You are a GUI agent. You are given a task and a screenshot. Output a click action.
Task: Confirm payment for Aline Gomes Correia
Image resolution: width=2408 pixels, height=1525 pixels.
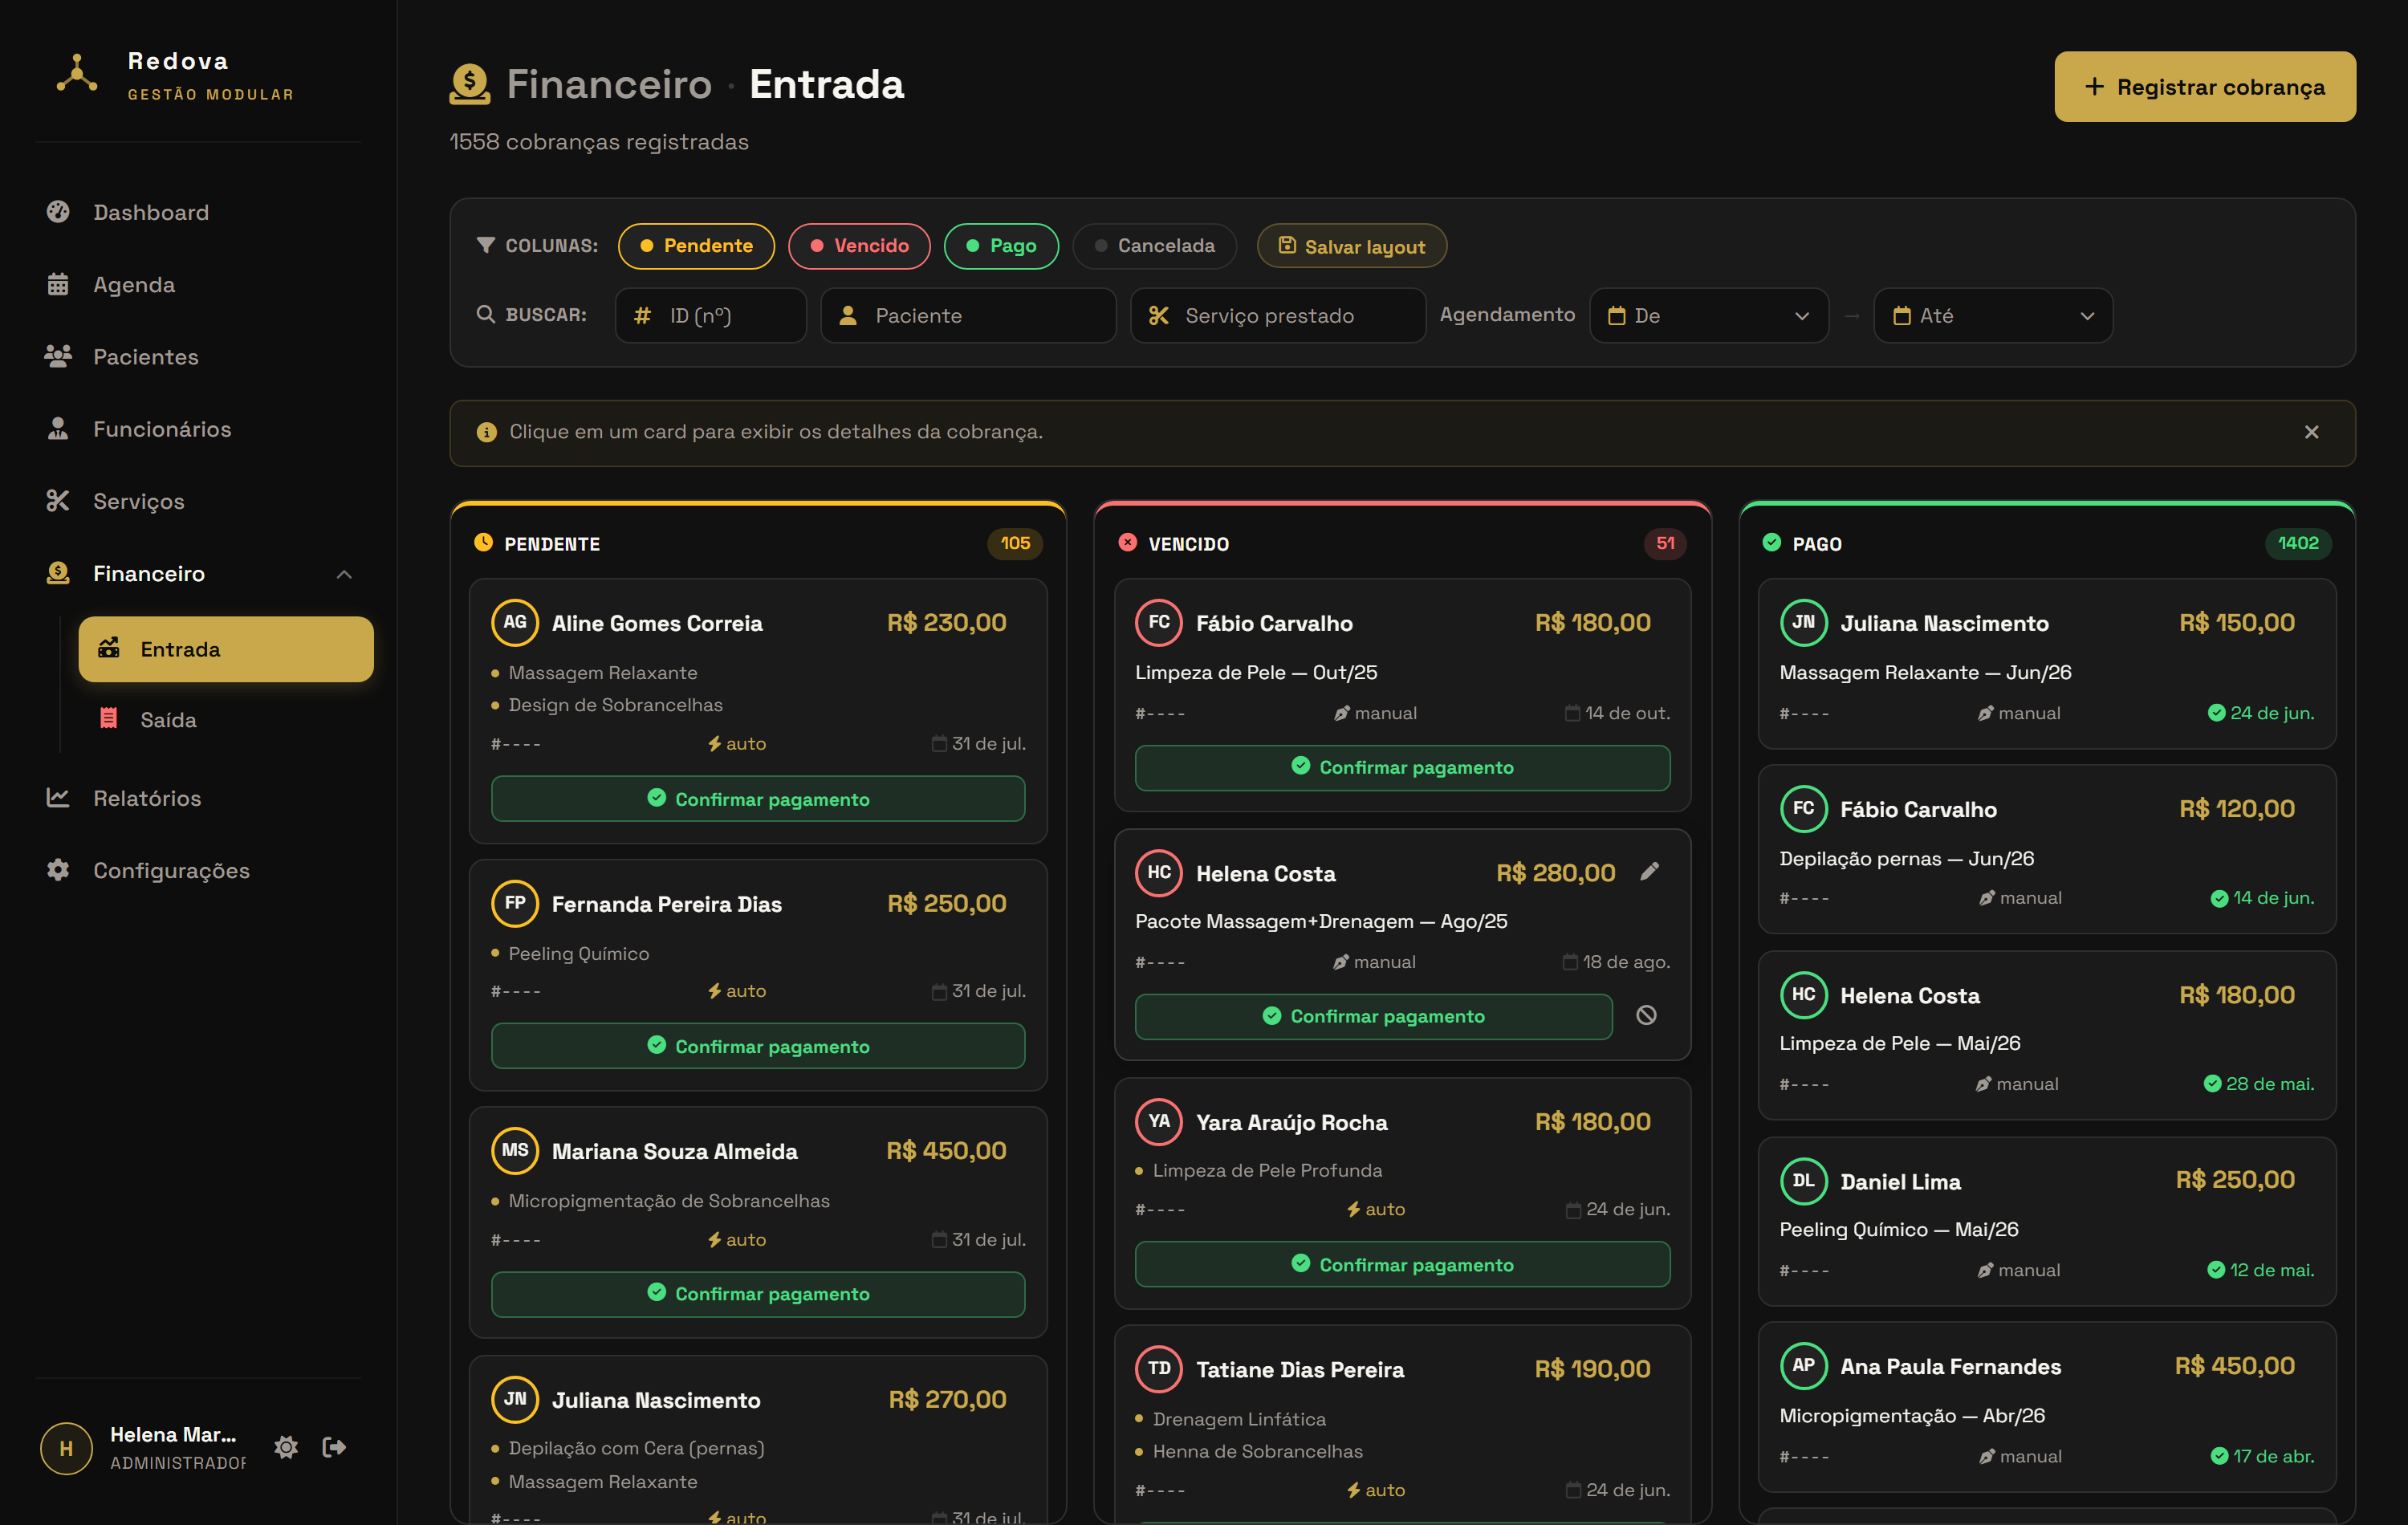758,799
